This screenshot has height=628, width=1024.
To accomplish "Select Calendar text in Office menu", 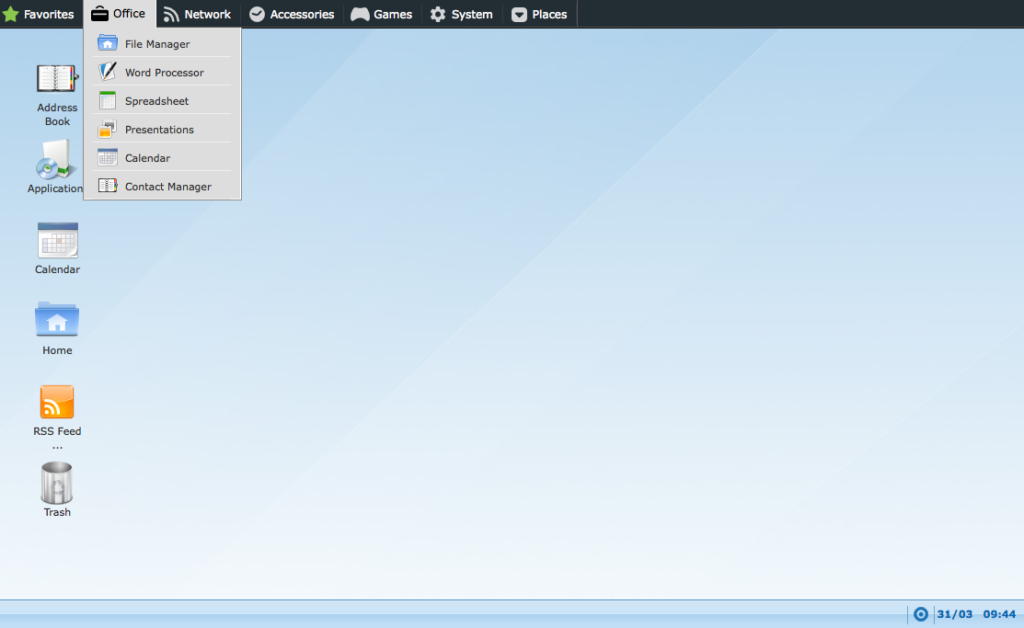I will pyautogui.click(x=148, y=158).
